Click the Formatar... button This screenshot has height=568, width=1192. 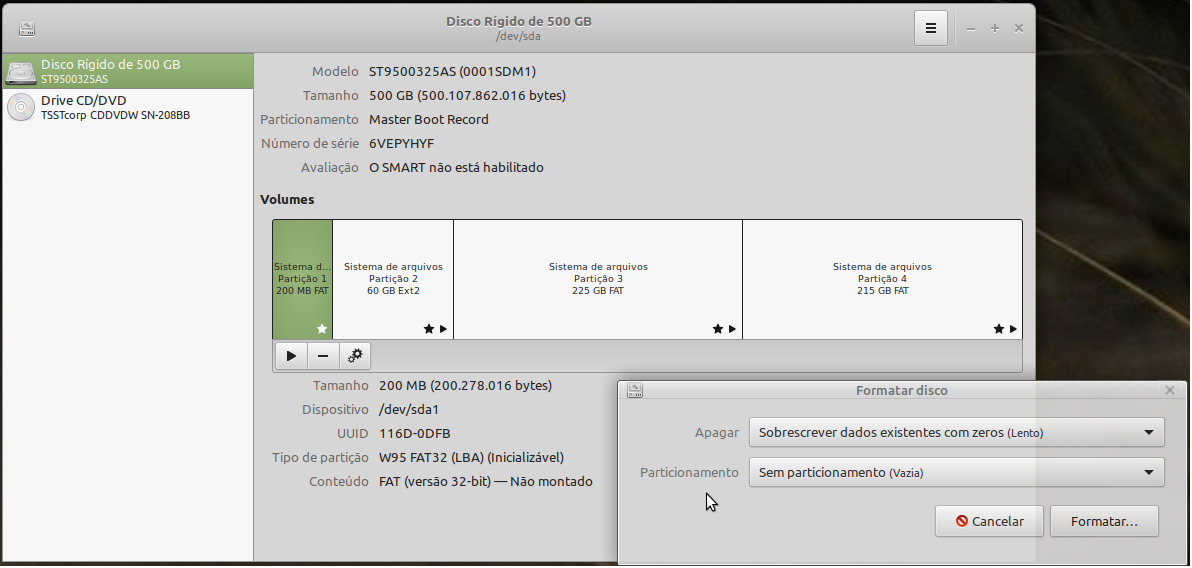(x=1104, y=522)
